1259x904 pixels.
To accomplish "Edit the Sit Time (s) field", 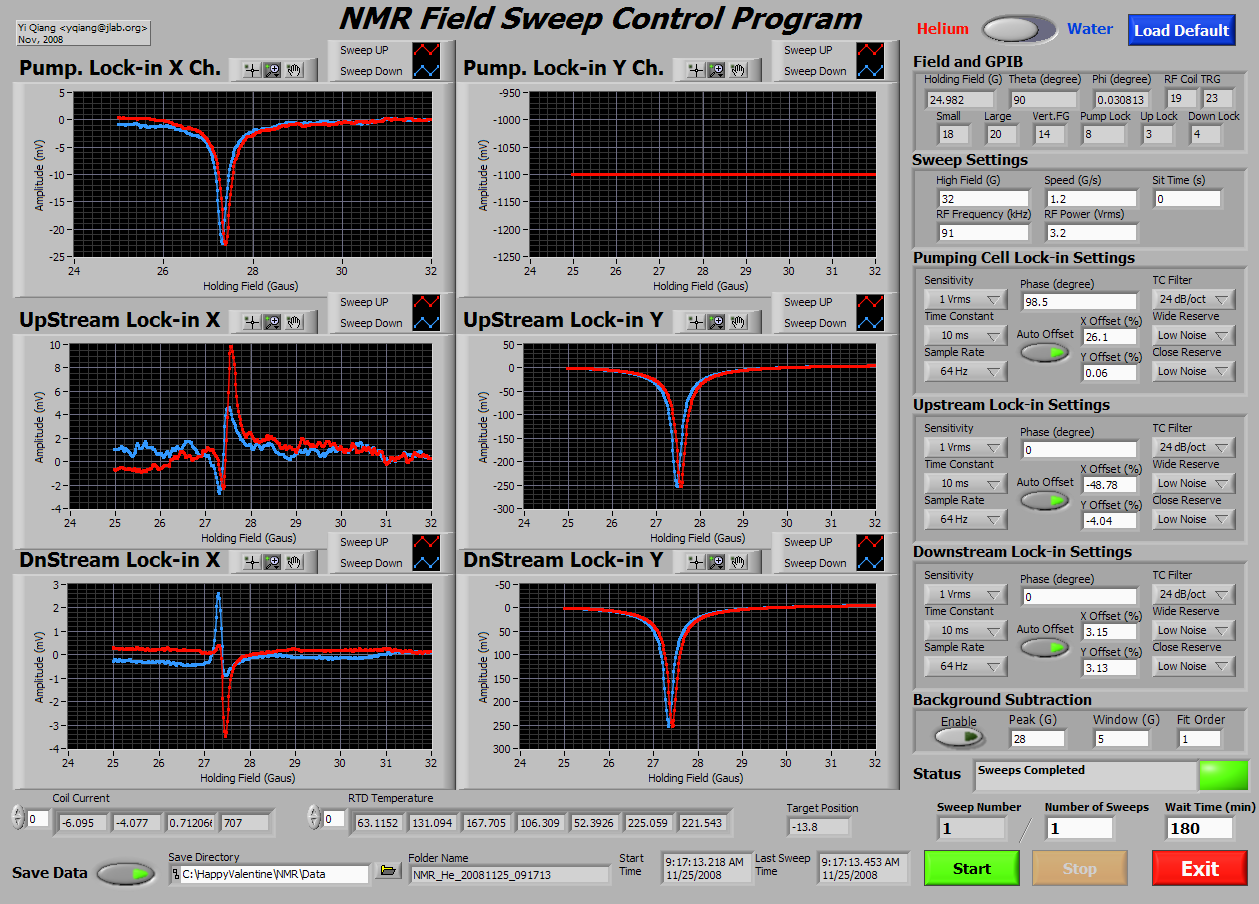I will [1187, 198].
